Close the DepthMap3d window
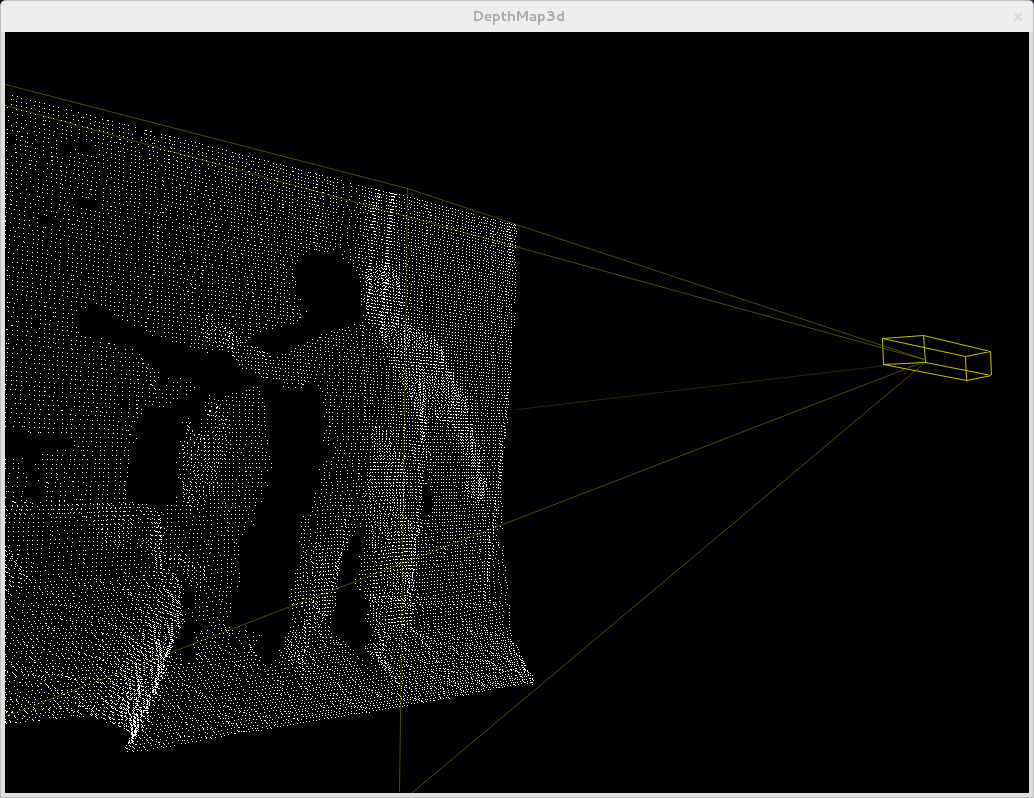The height and width of the screenshot is (798, 1034). (x=1018, y=16)
